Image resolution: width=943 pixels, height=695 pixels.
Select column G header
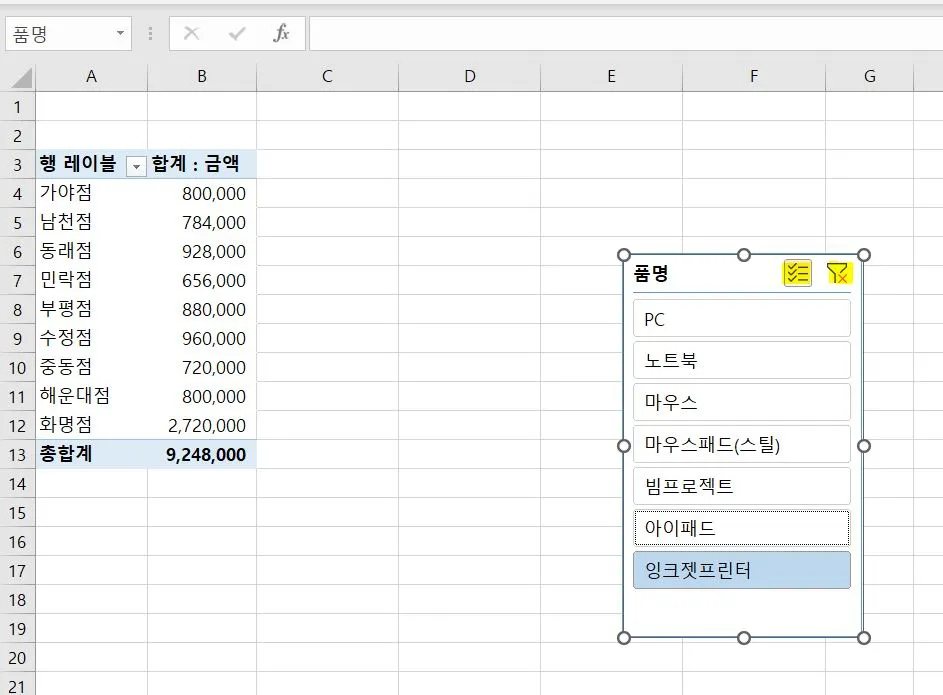(870, 76)
